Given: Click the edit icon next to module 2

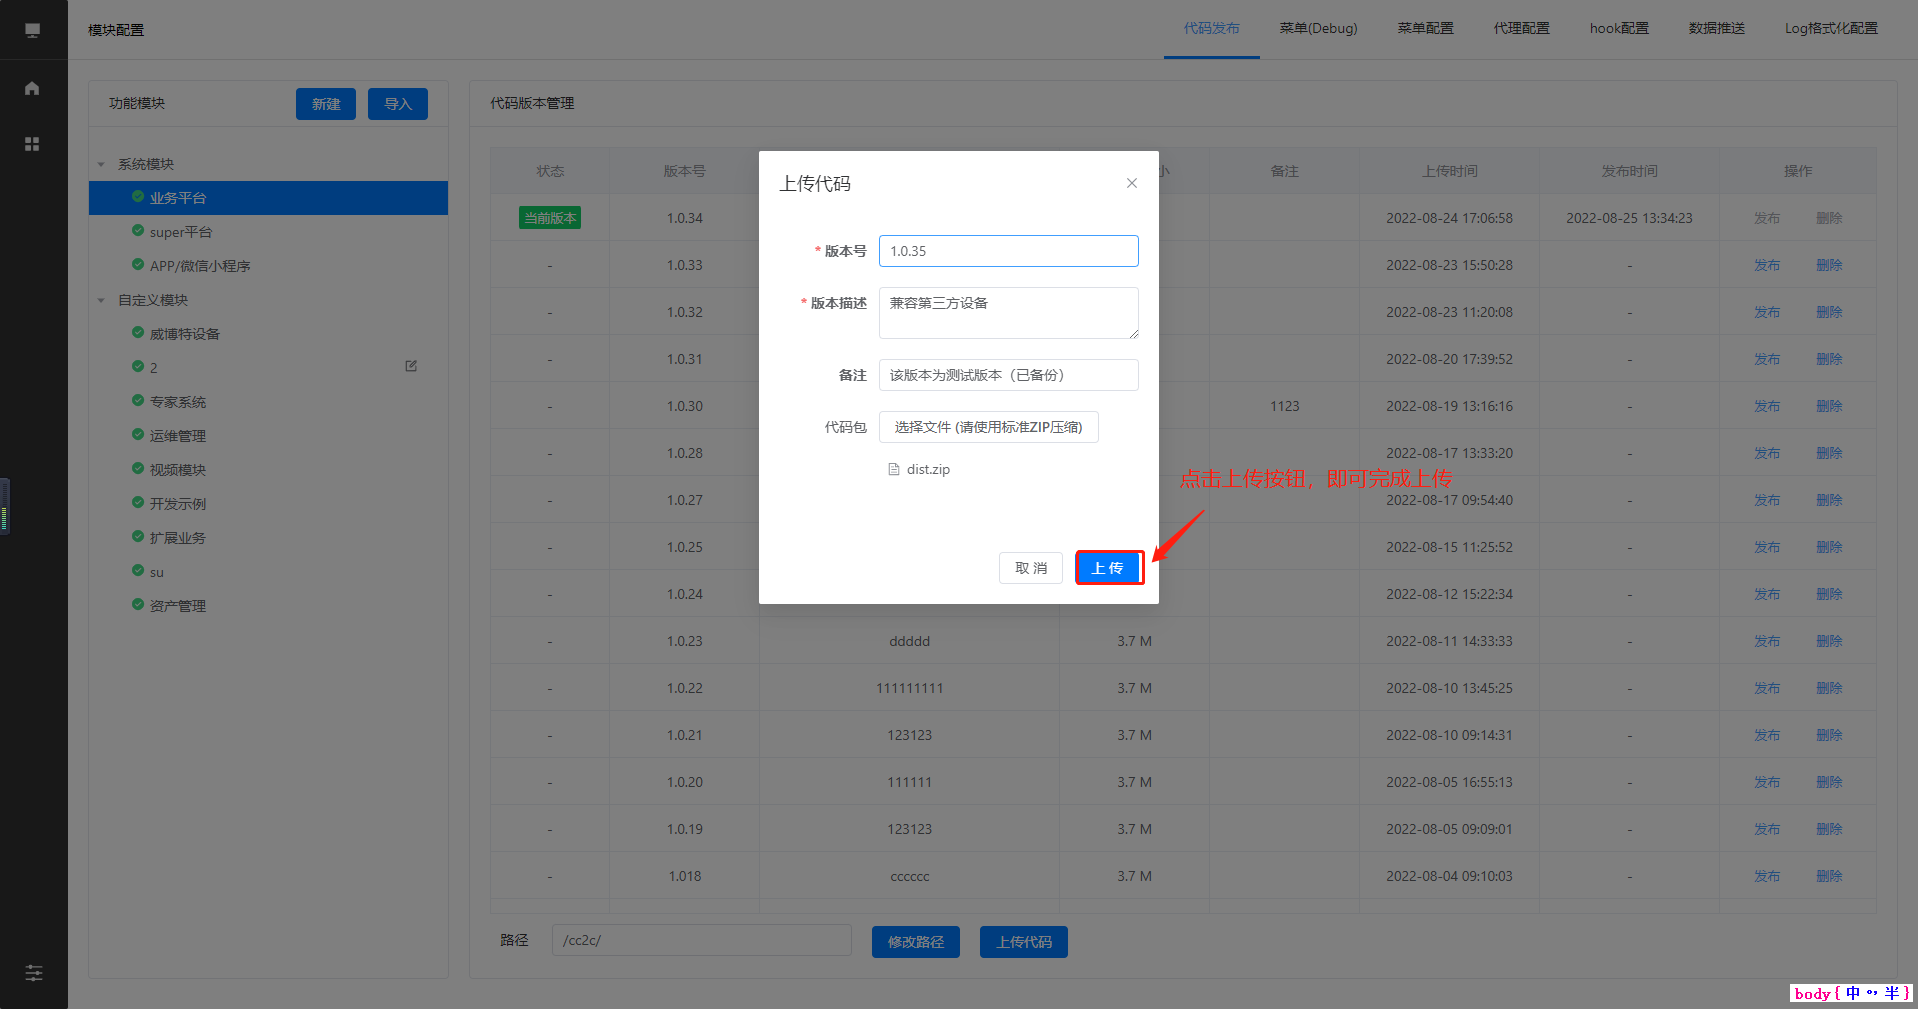Looking at the screenshot, I should pos(411,366).
